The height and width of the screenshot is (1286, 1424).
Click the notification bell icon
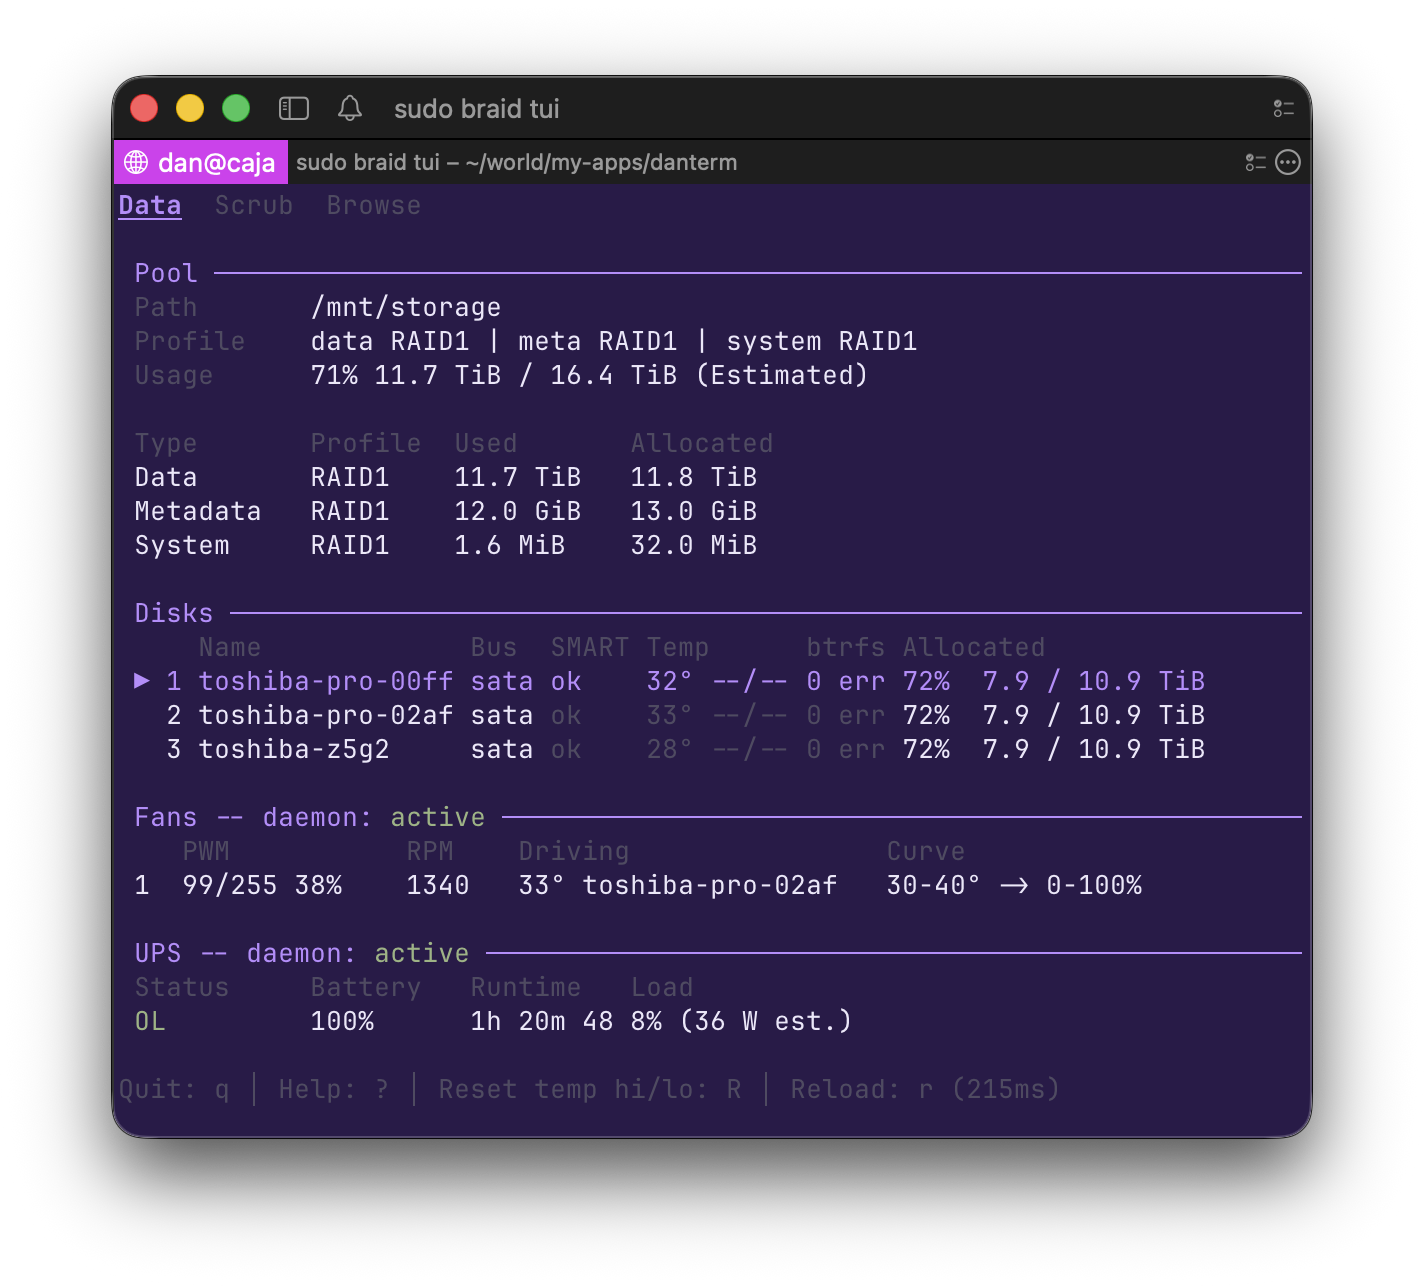350,108
